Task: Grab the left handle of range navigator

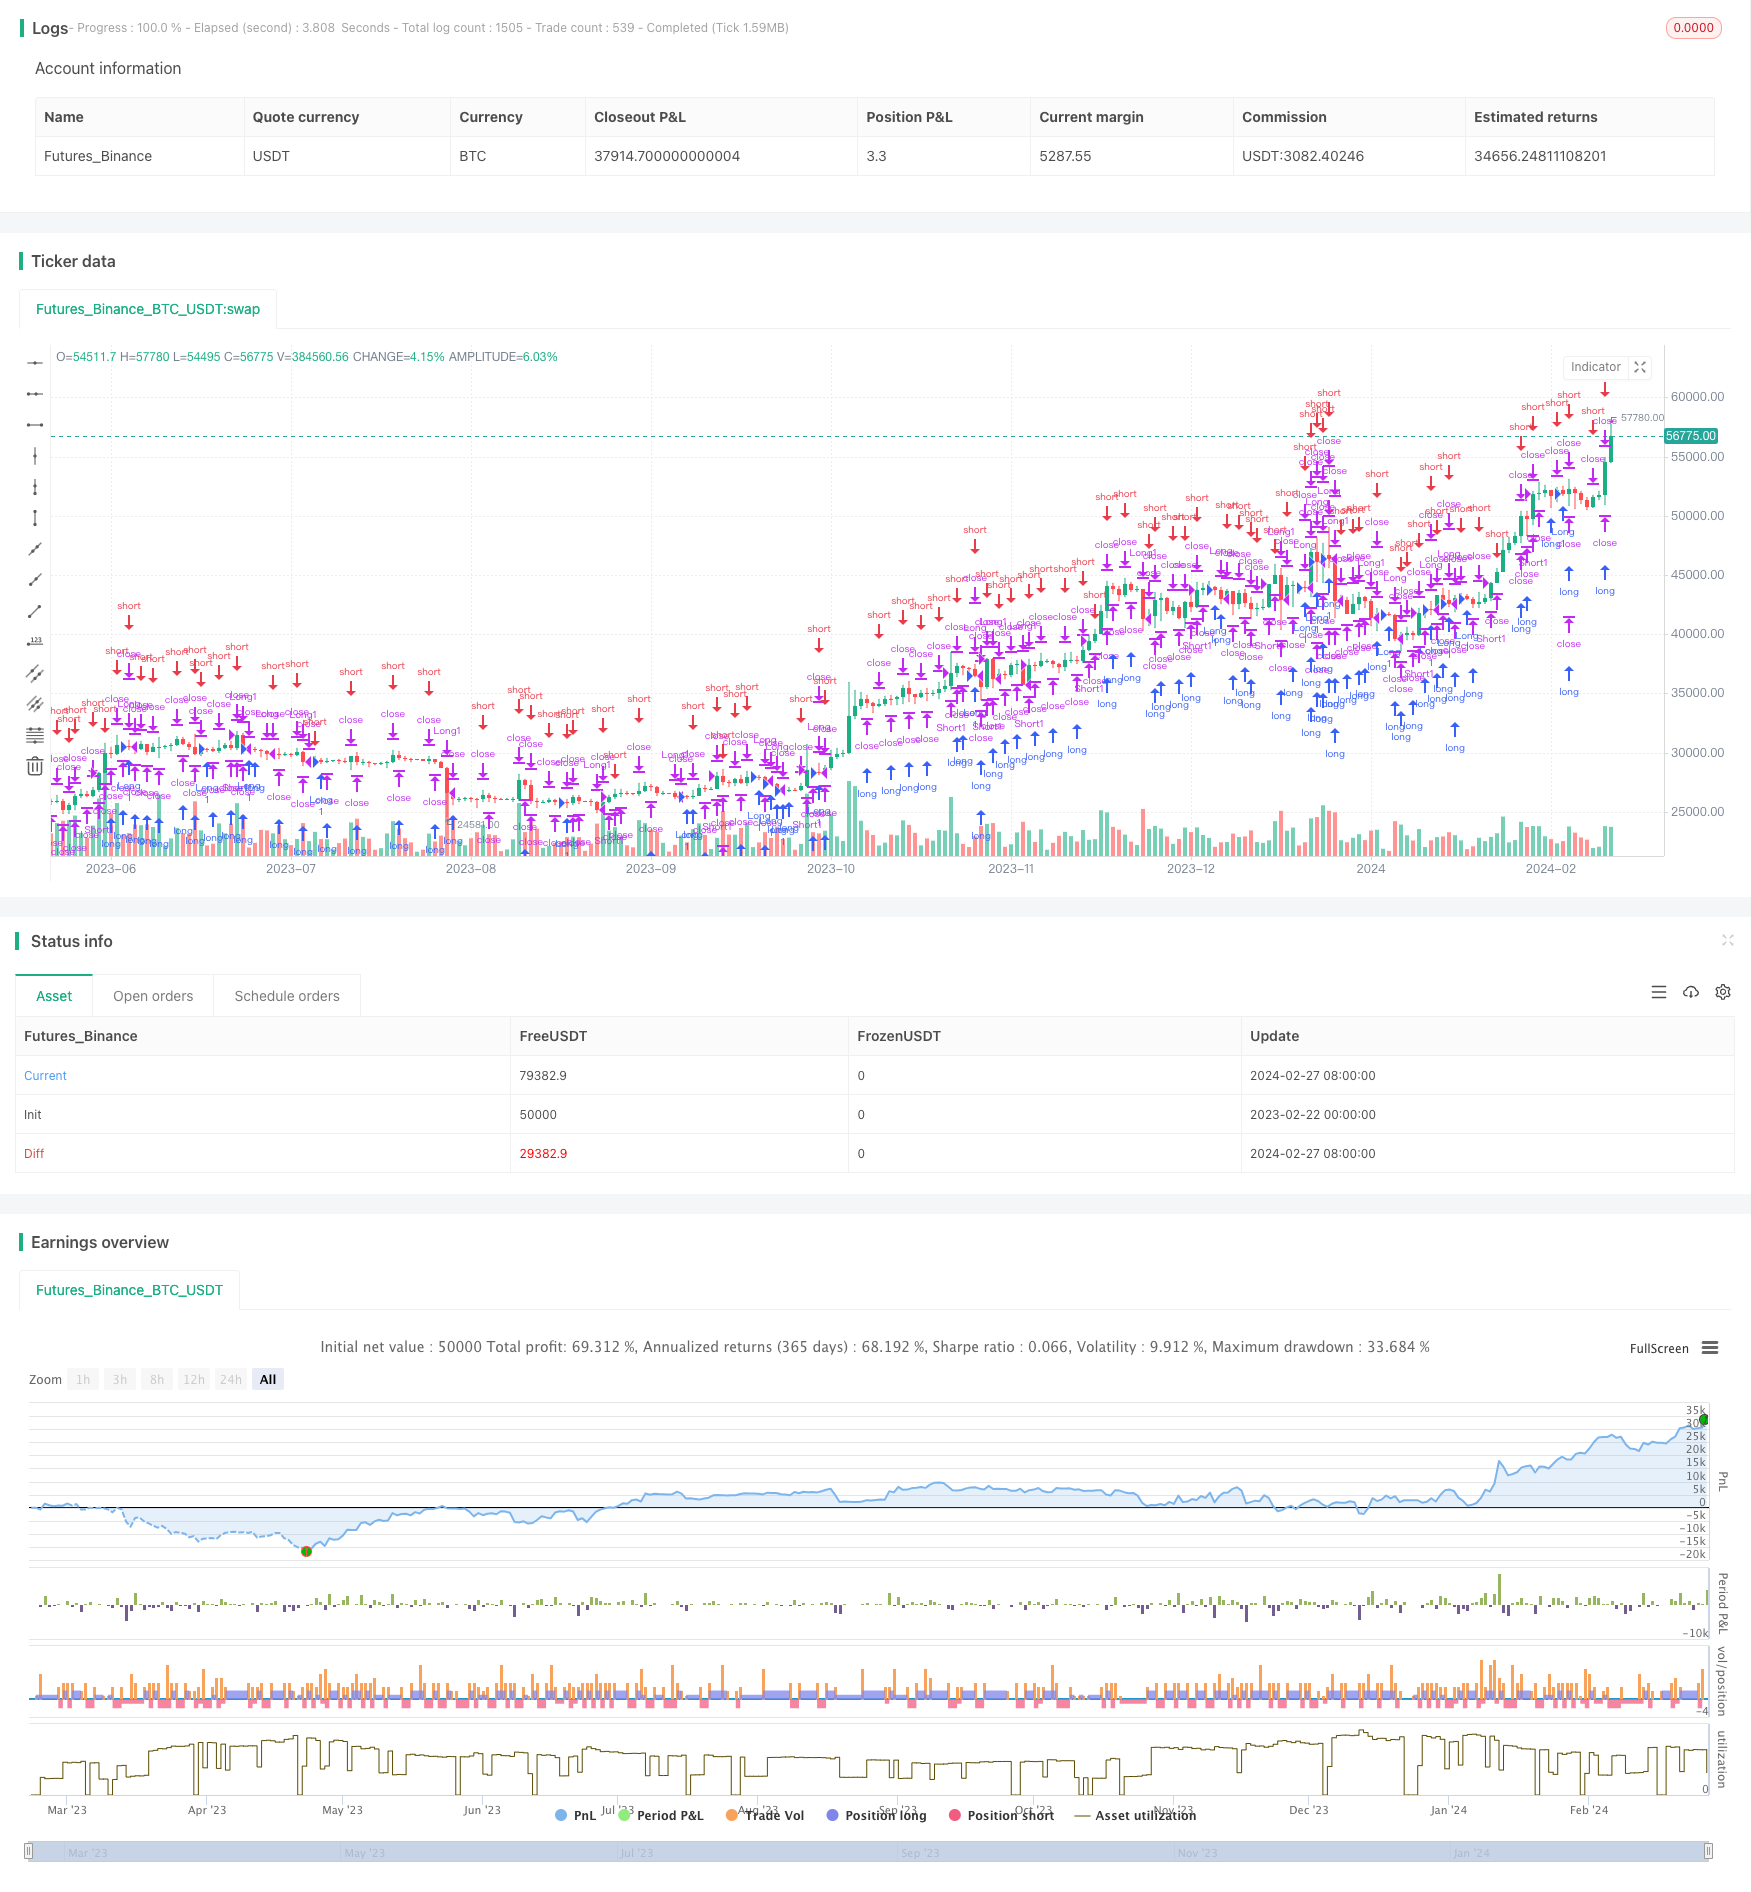Action: (x=29, y=1851)
